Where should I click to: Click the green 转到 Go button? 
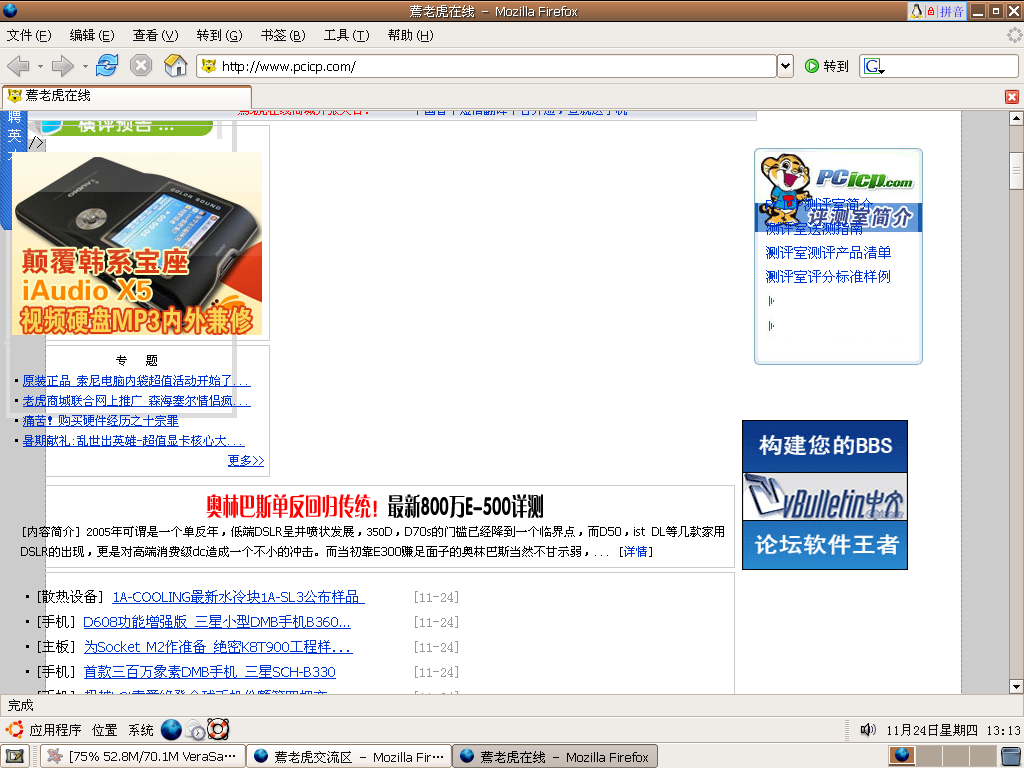point(827,66)
